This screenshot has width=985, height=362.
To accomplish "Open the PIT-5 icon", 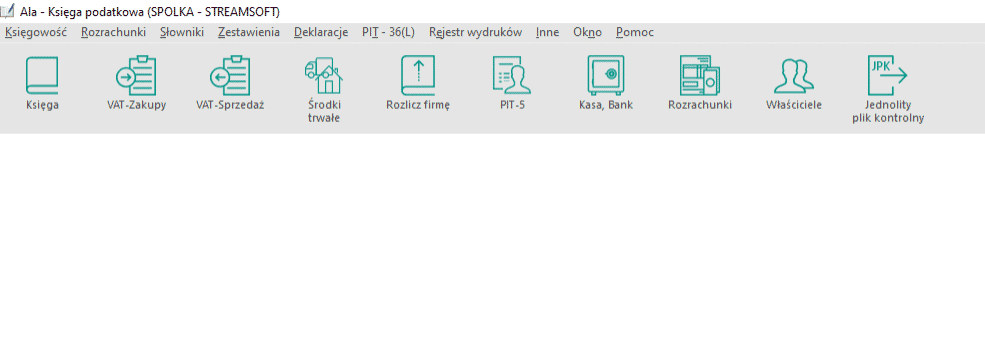I will [x=511, y=76].
